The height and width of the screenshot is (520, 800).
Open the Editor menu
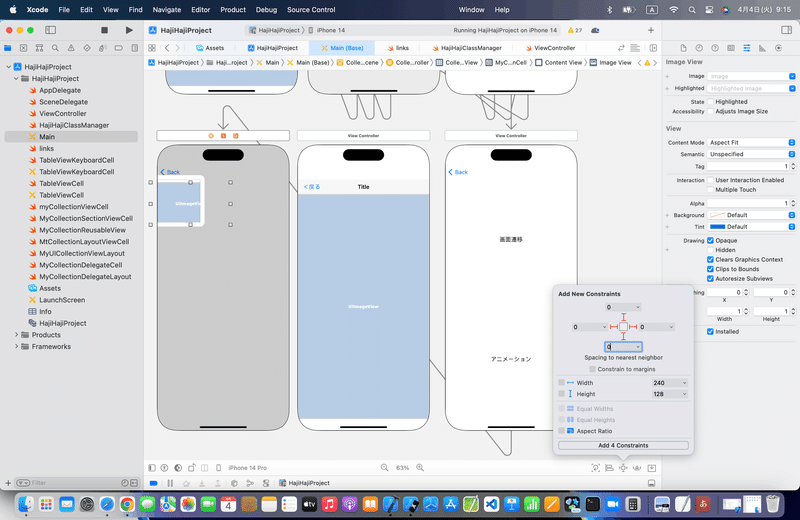(201, 10)
